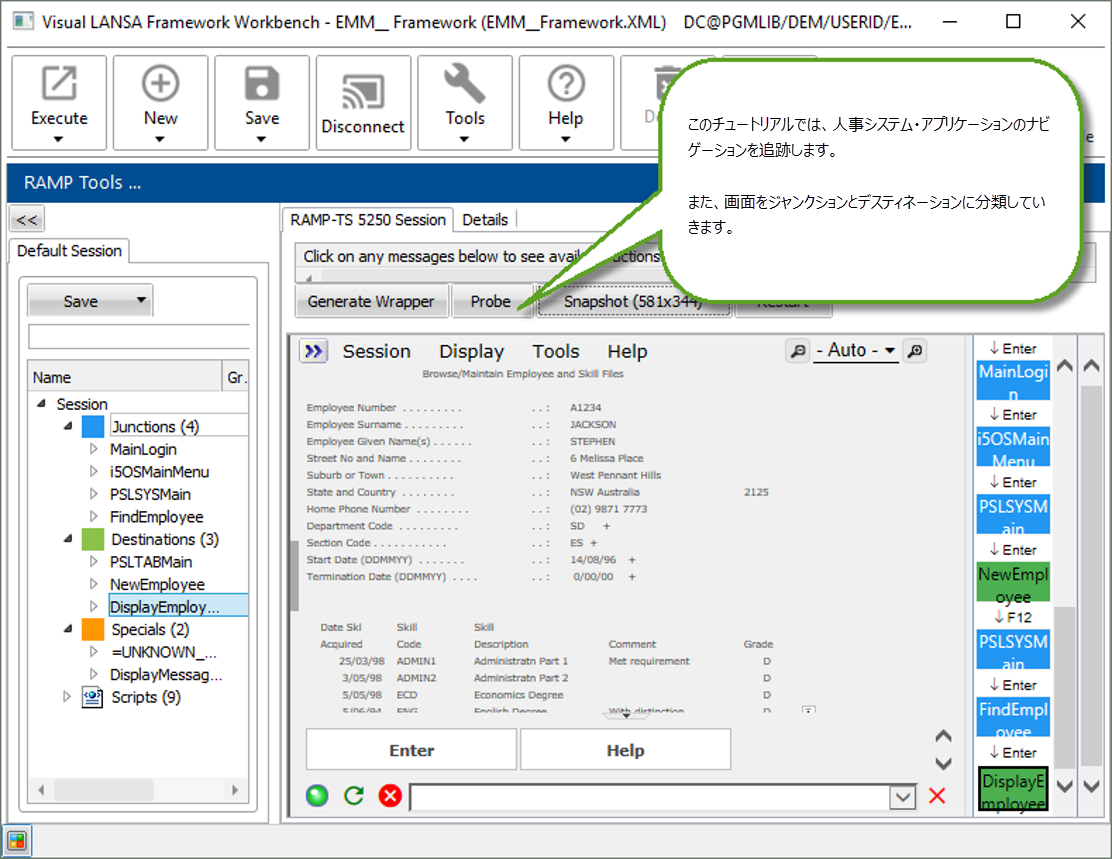This screenshot has width=1112, height=859.
Task: Click the Enter button below the screen
Action: pyautogui.click(x=411, y=750)
